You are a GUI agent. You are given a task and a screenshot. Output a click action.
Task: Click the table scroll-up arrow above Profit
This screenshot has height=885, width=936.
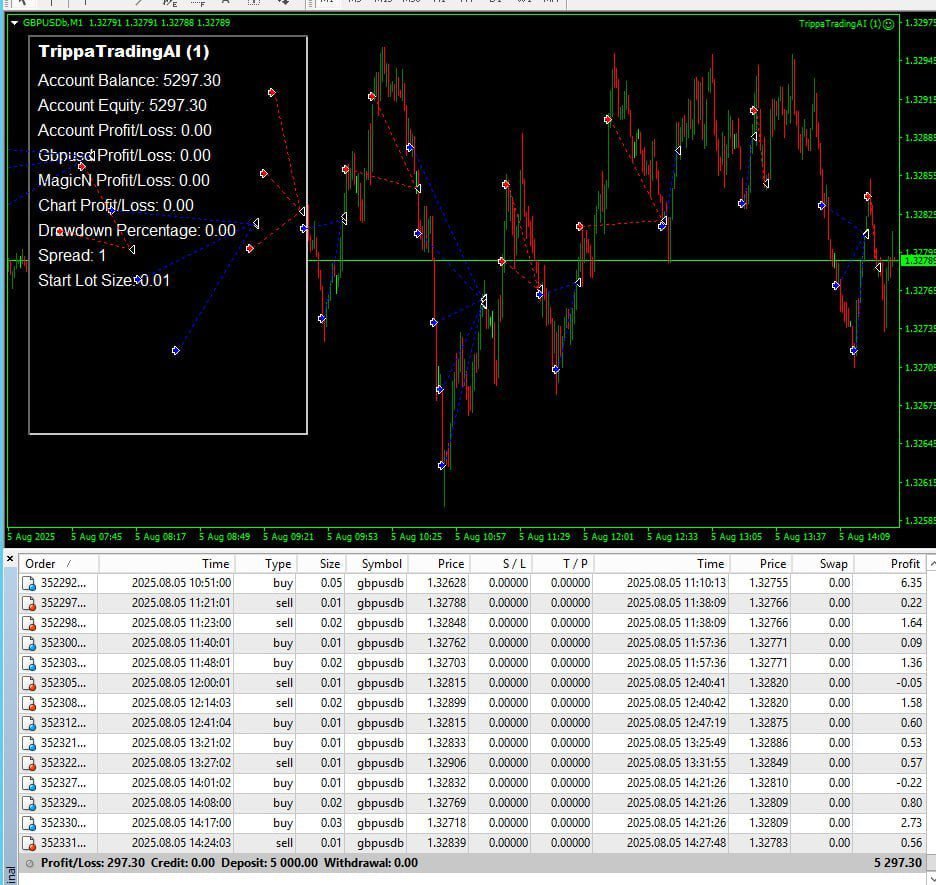click(x=932, y=563)
